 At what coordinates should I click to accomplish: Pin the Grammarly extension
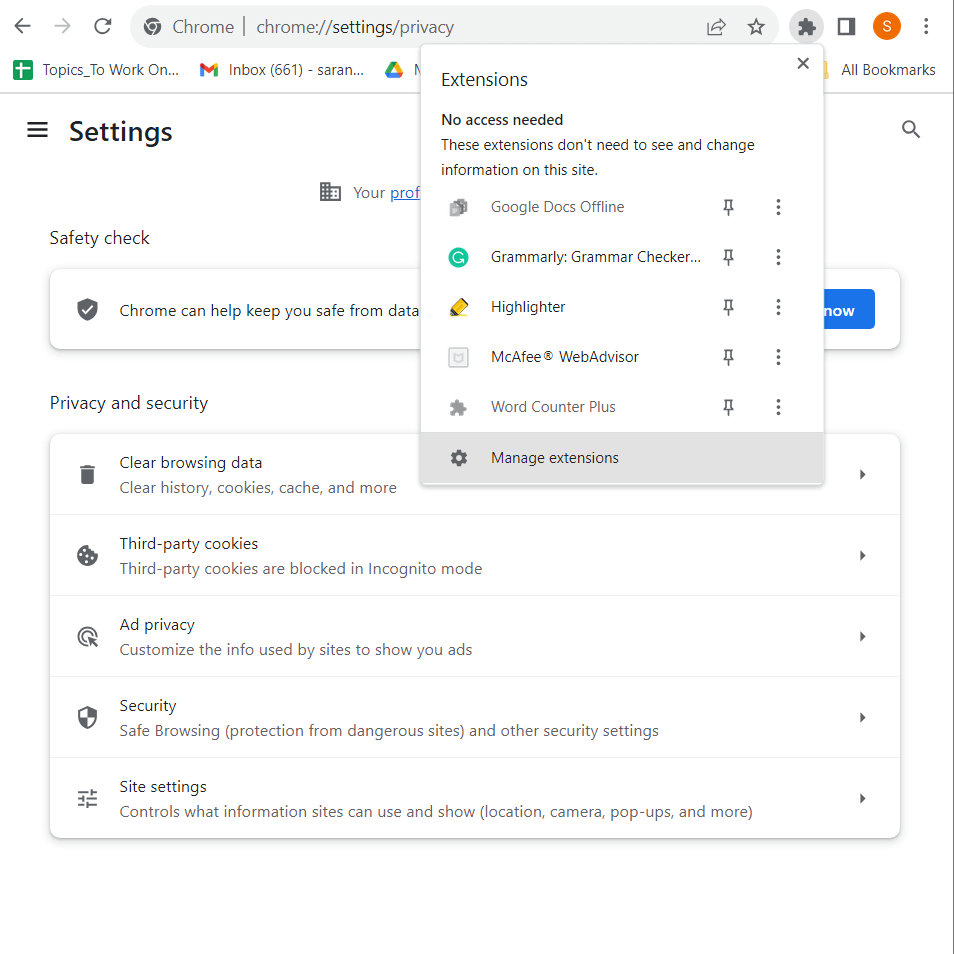coord(729,257)
